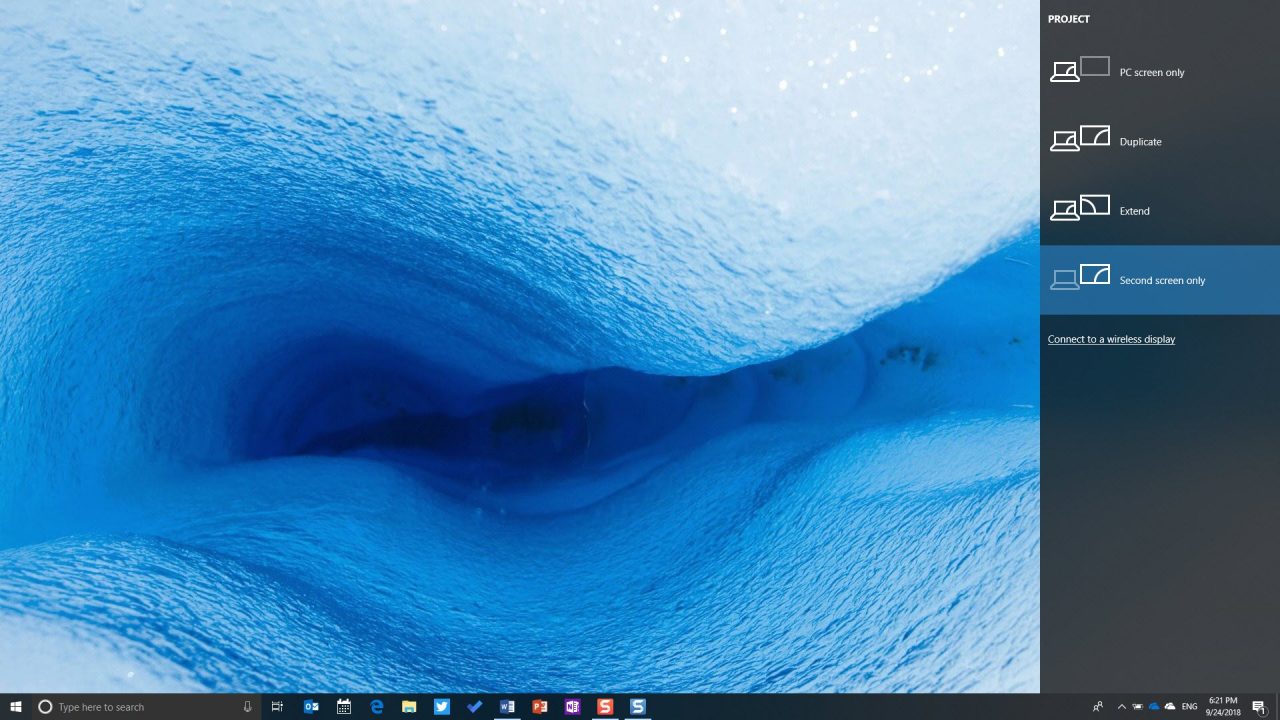Open the blue OneDrive tray icon
Viewport: 1280px width, 720px height.
point(1153,707)
